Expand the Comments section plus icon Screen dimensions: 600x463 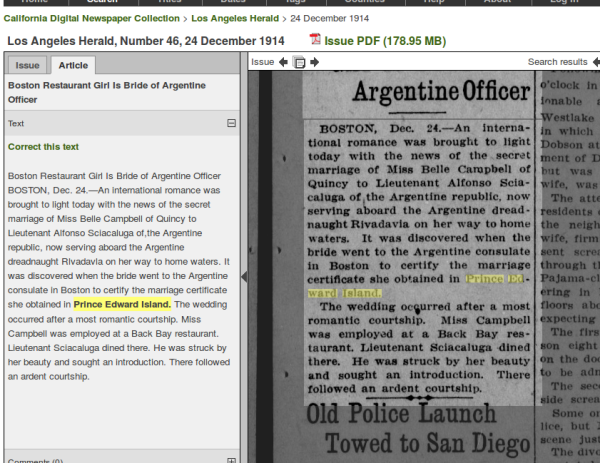232,460
